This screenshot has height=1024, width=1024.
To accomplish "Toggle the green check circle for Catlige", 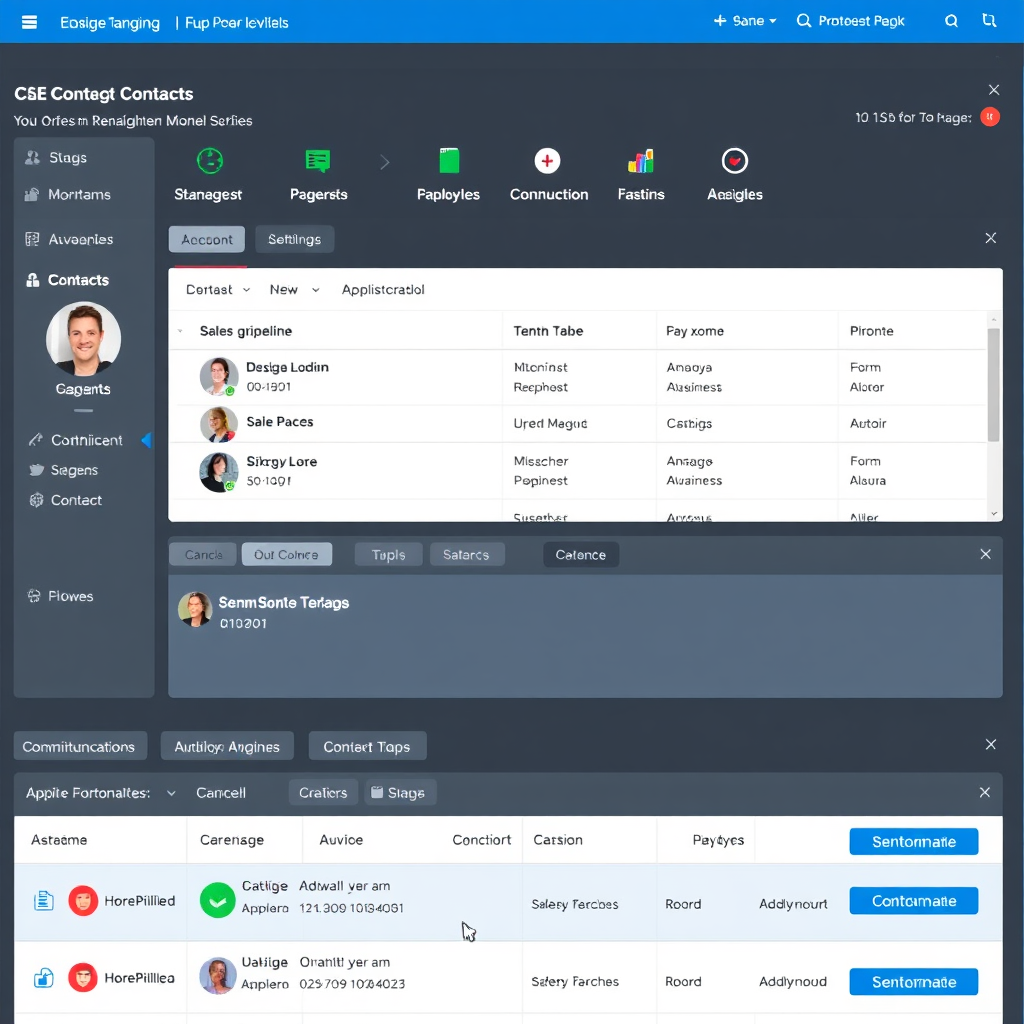I will [217, 900].
